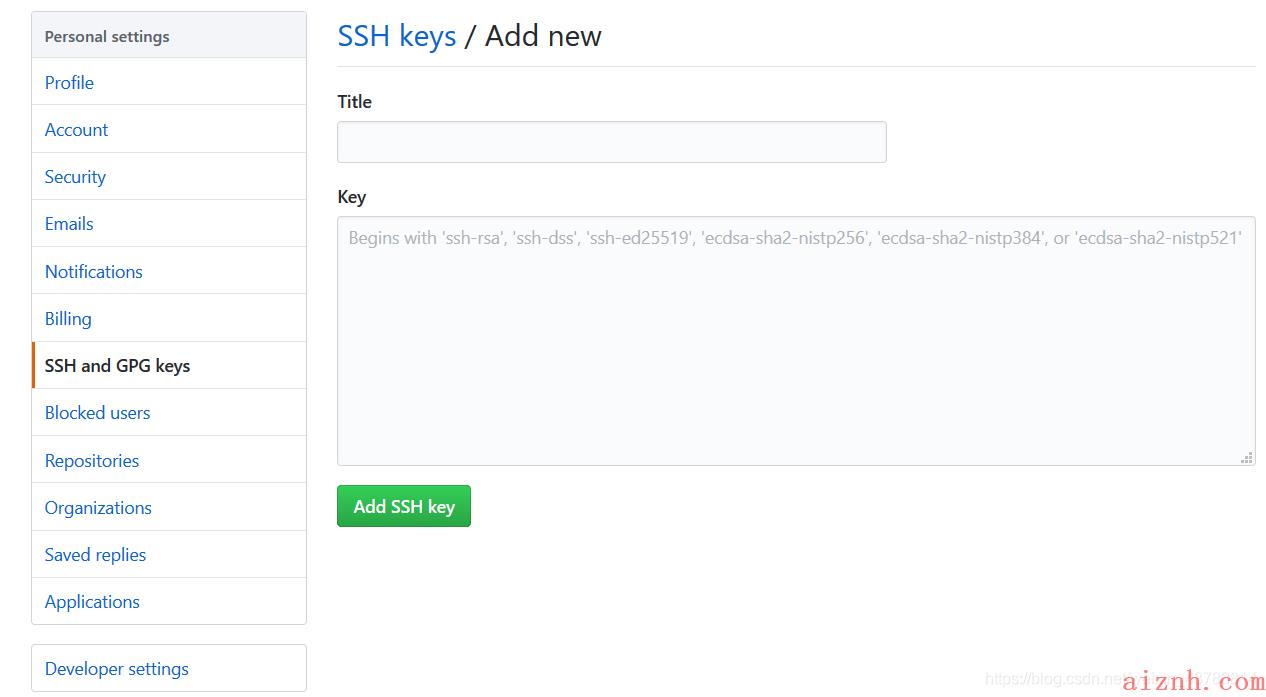Open Developer settings
Image resolution: width=1266 pixels, height=697 pixels.
(x=169, y=668)
